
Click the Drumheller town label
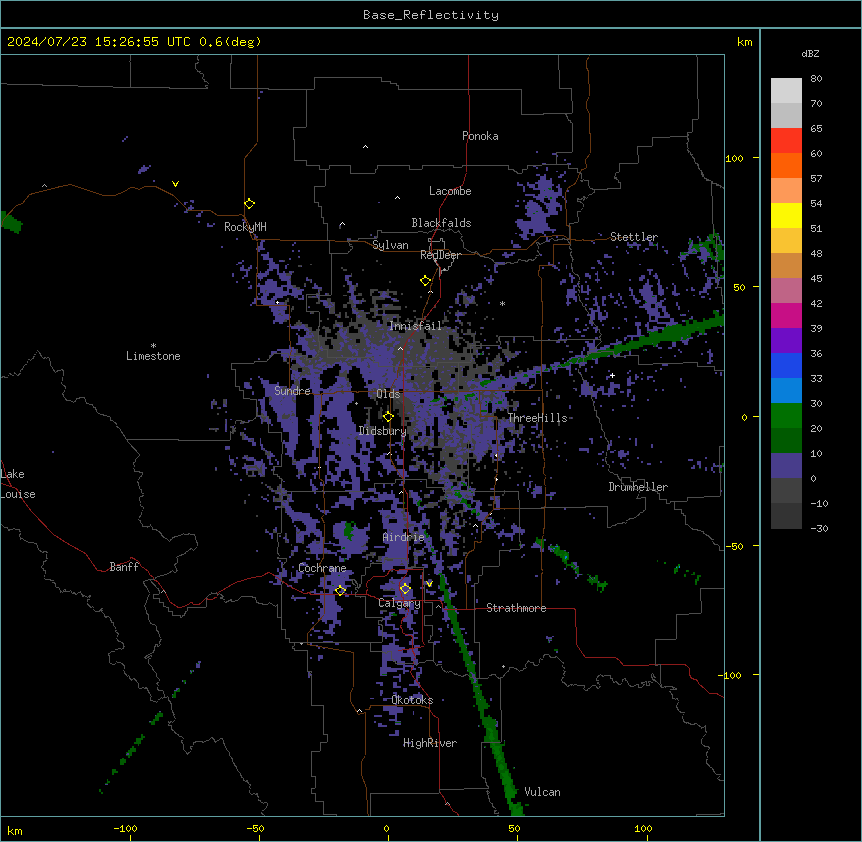tap(638, 487)
